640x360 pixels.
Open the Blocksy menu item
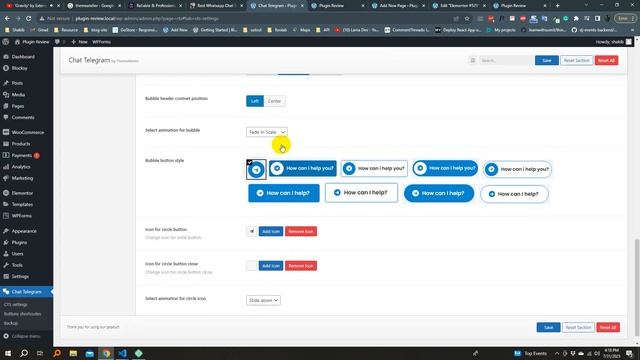pos(19,68)
